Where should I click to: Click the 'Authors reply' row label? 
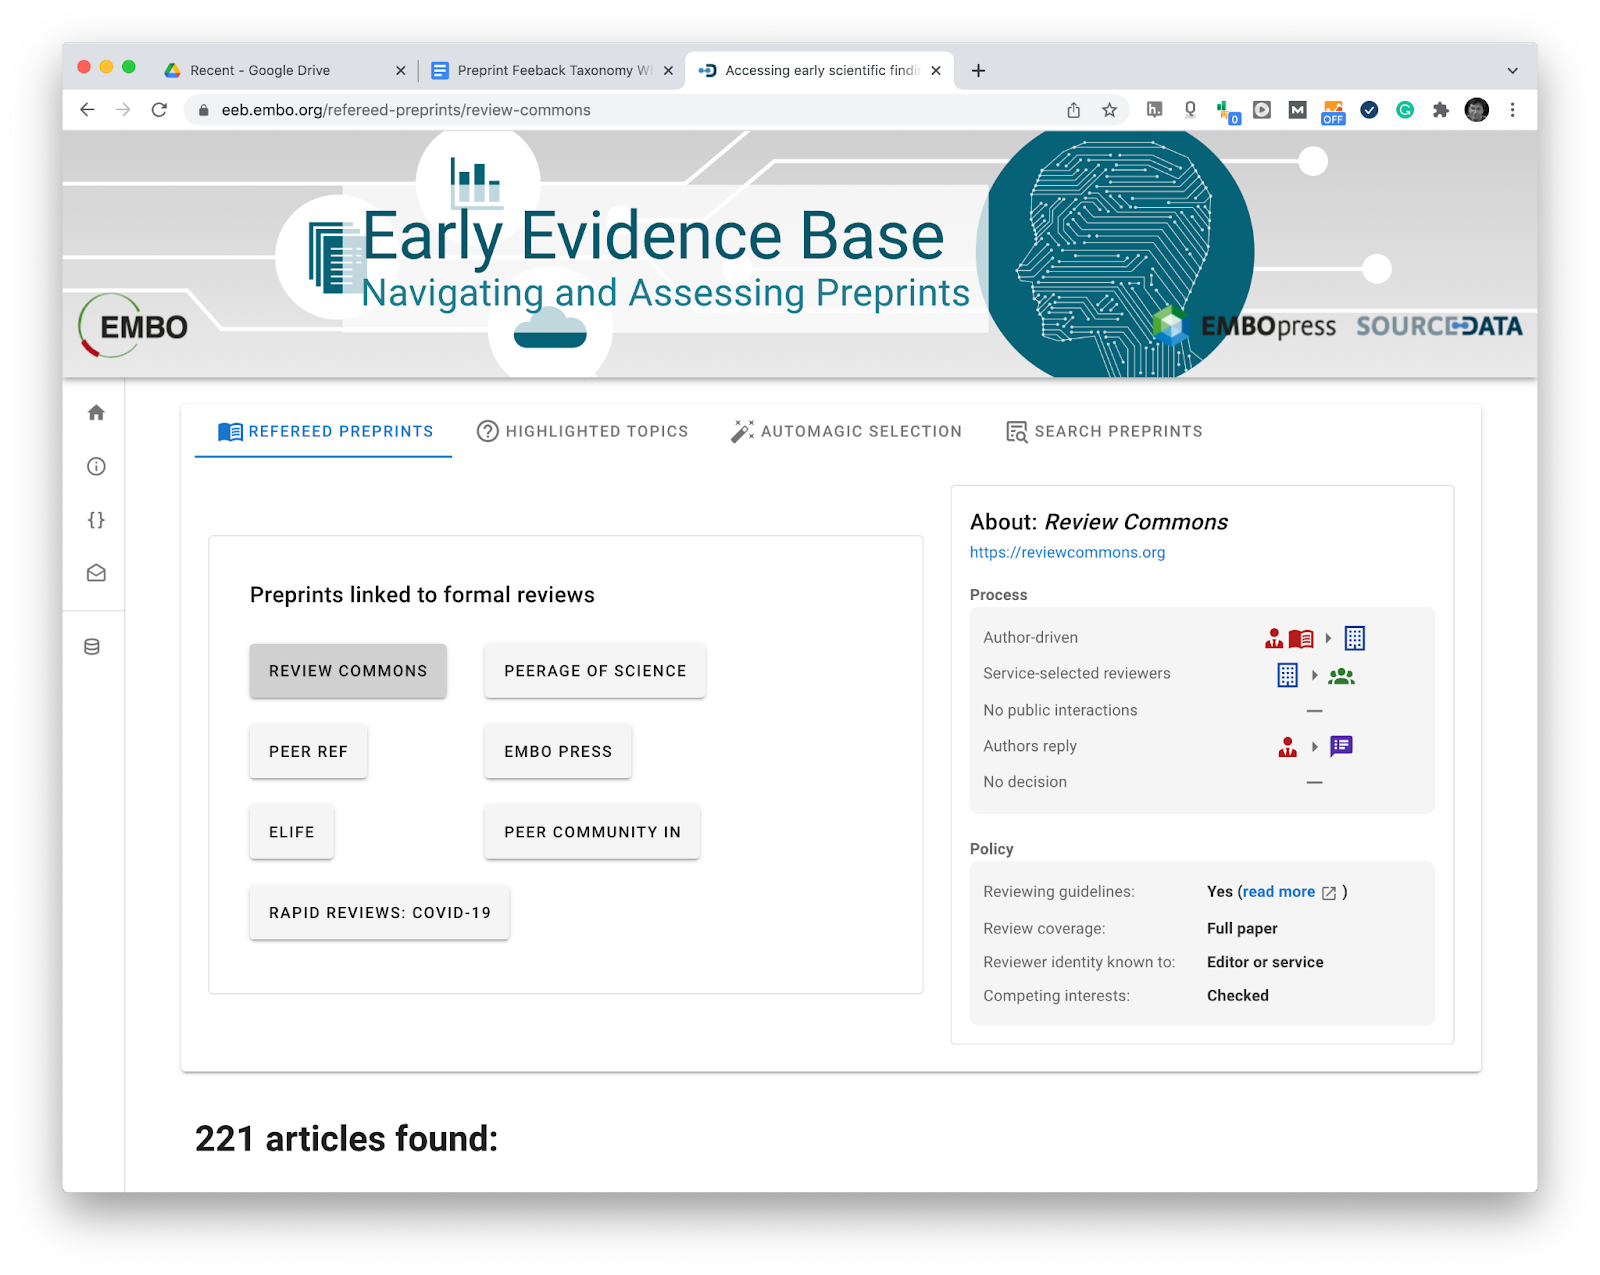coord(1030,746)
